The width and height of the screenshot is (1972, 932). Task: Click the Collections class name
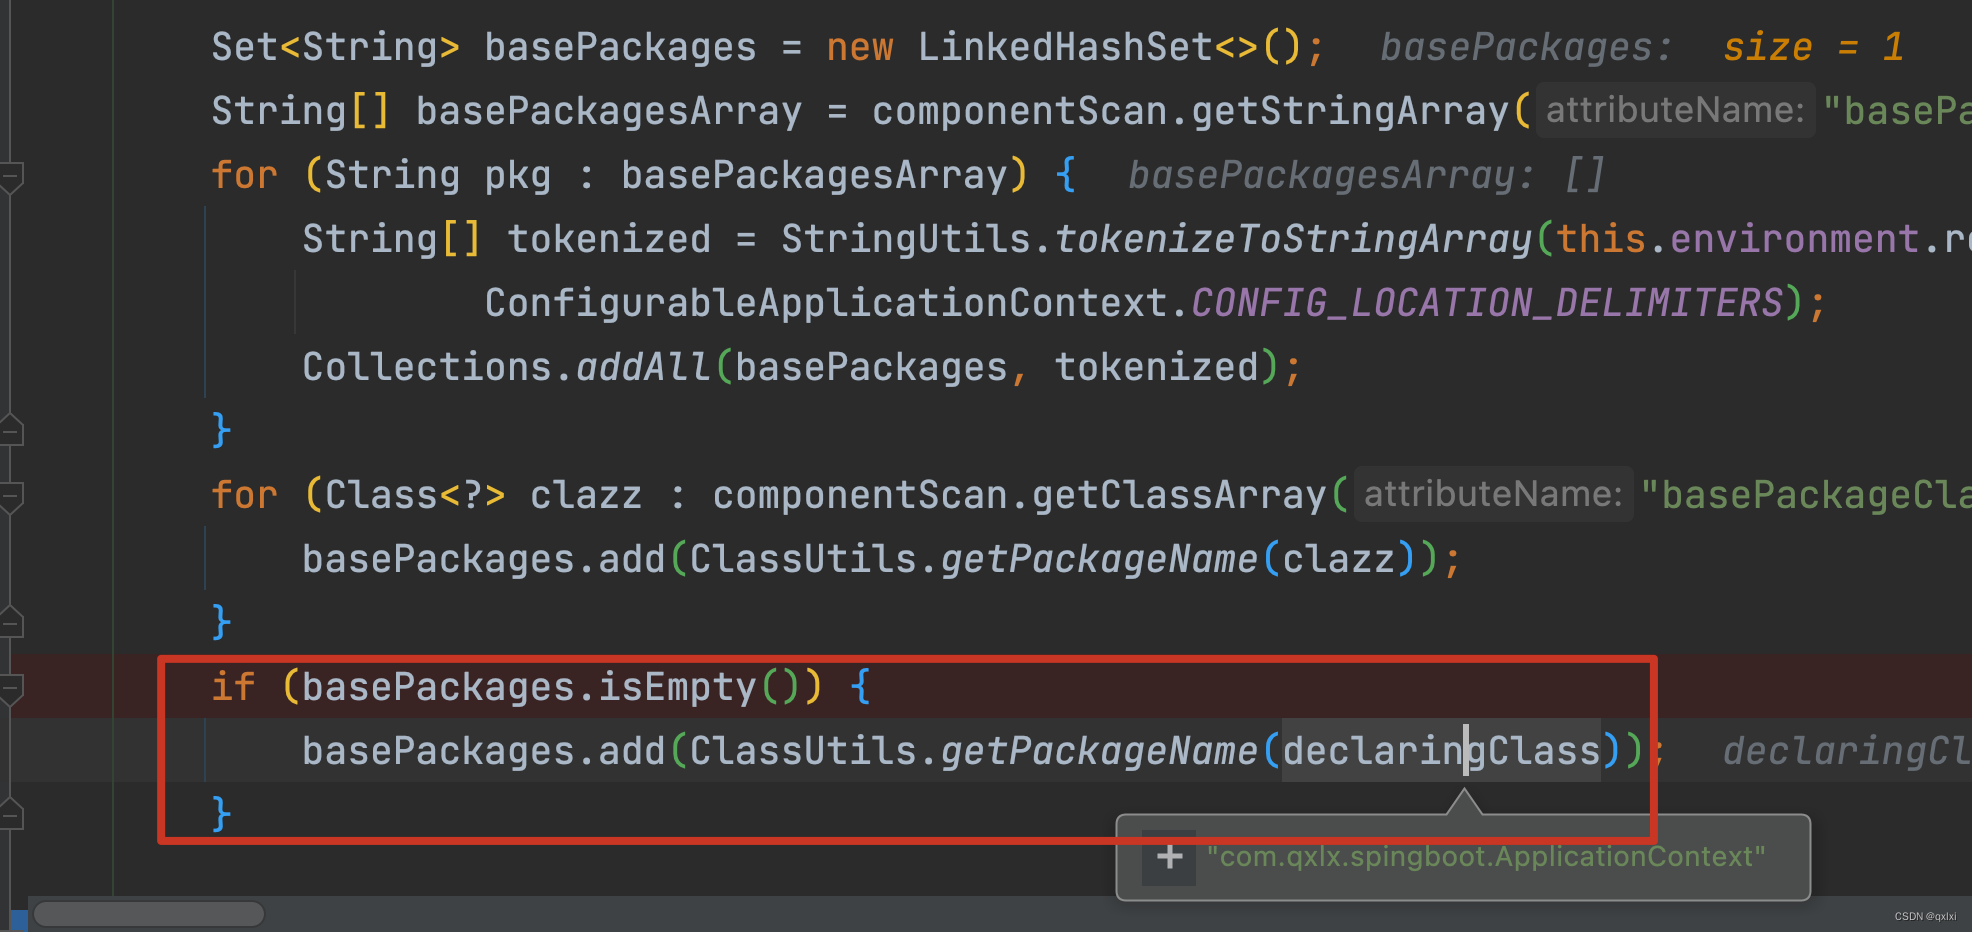point(427,367)
